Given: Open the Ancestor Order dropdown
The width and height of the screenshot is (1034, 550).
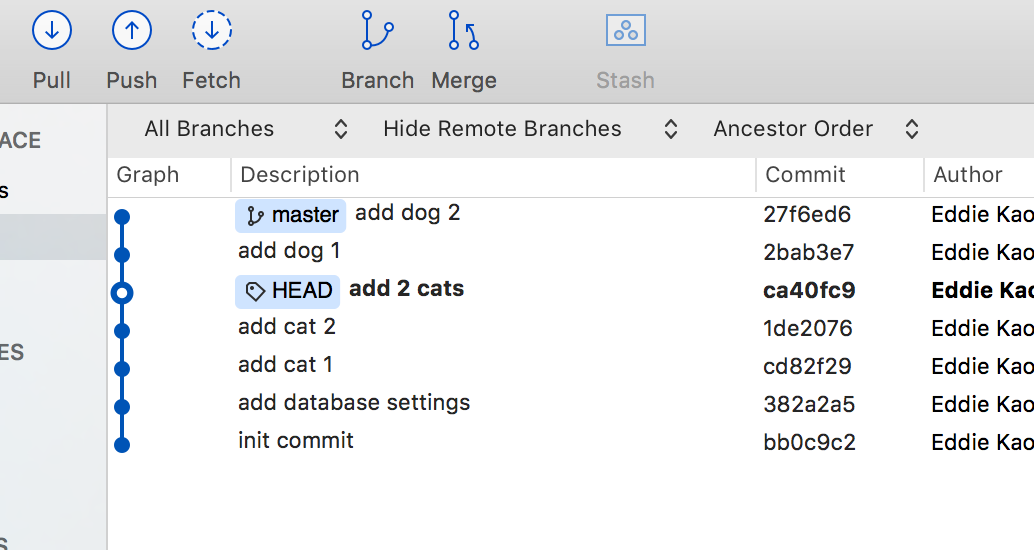Looking at the screenshot, I should 815,129.
